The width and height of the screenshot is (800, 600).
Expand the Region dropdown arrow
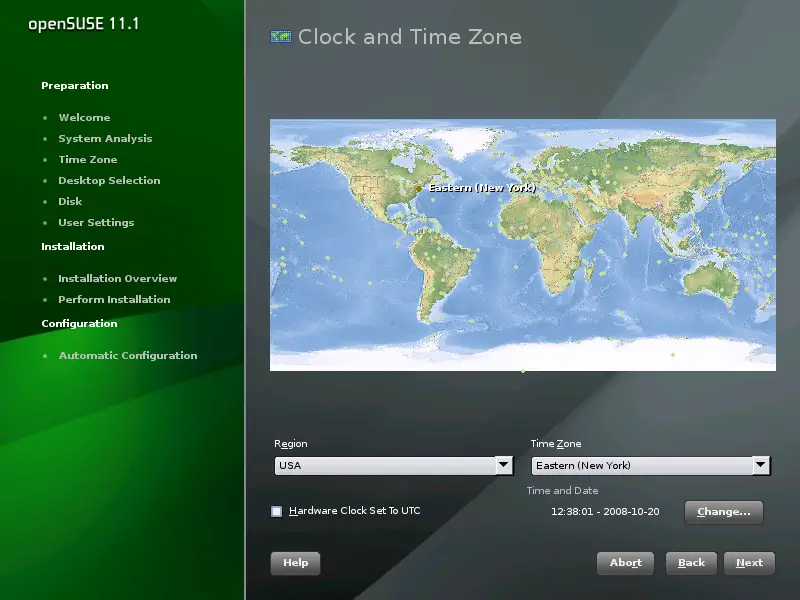[x=504, y=465]
